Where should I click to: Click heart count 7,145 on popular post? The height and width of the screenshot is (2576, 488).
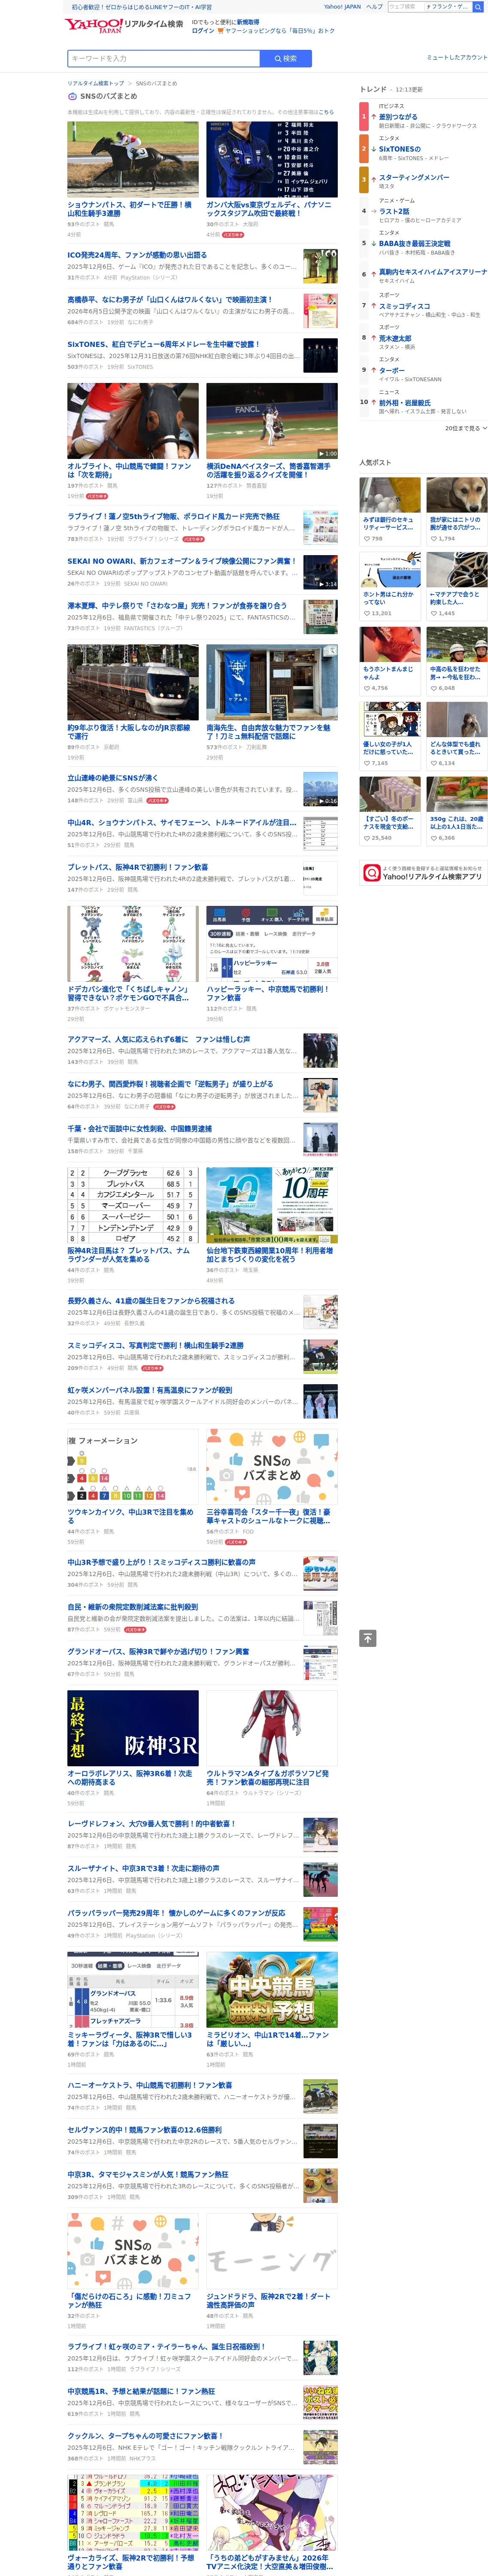coord(376,763)
